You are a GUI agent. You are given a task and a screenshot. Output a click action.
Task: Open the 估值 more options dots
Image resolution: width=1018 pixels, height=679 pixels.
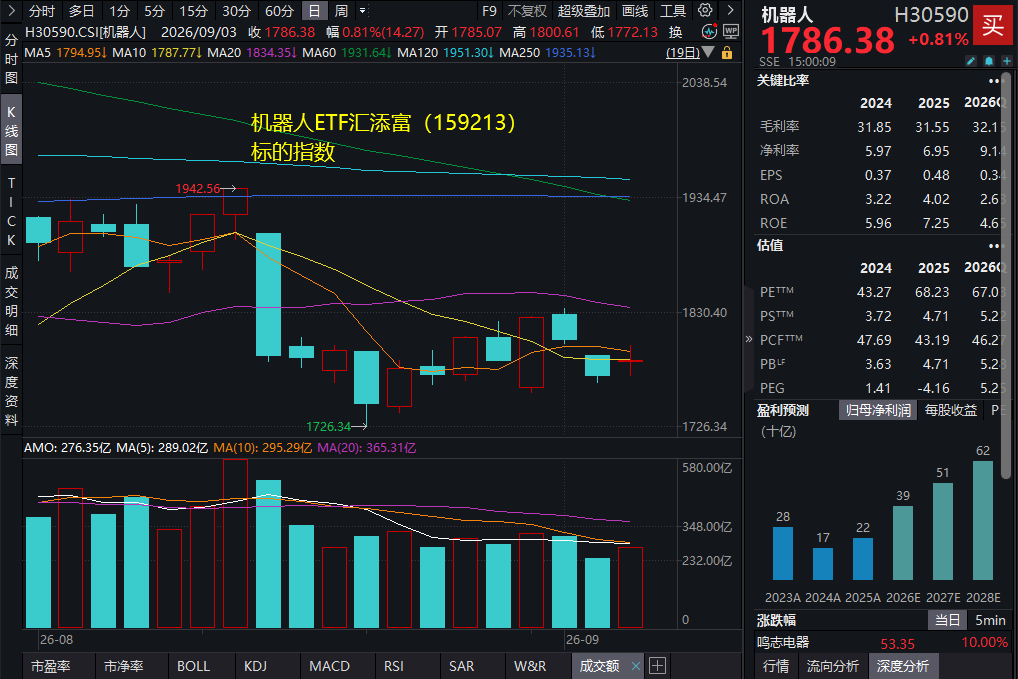(x=994, y=246)
